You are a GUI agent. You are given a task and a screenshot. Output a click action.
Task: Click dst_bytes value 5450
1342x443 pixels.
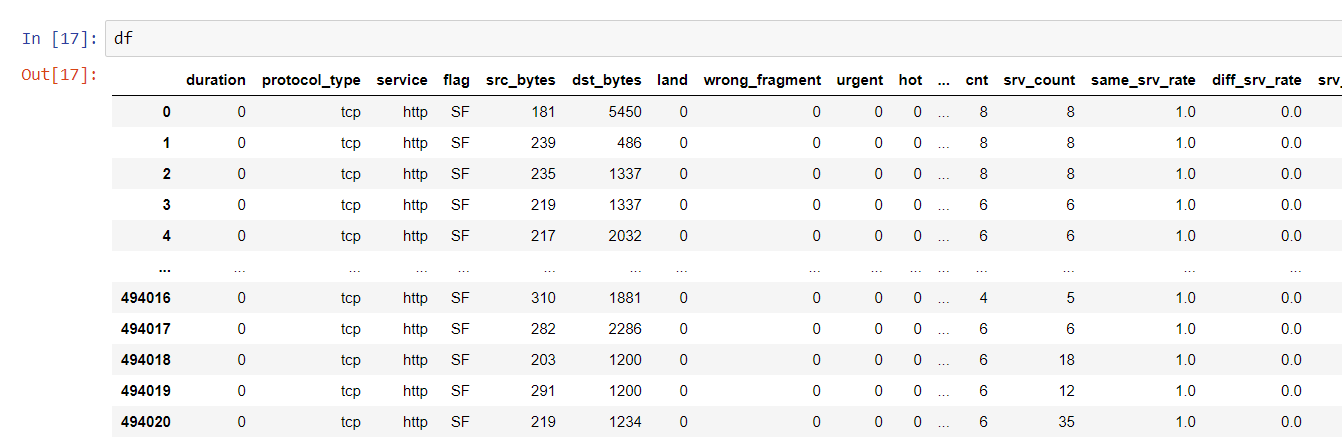[x=625, y=112]
